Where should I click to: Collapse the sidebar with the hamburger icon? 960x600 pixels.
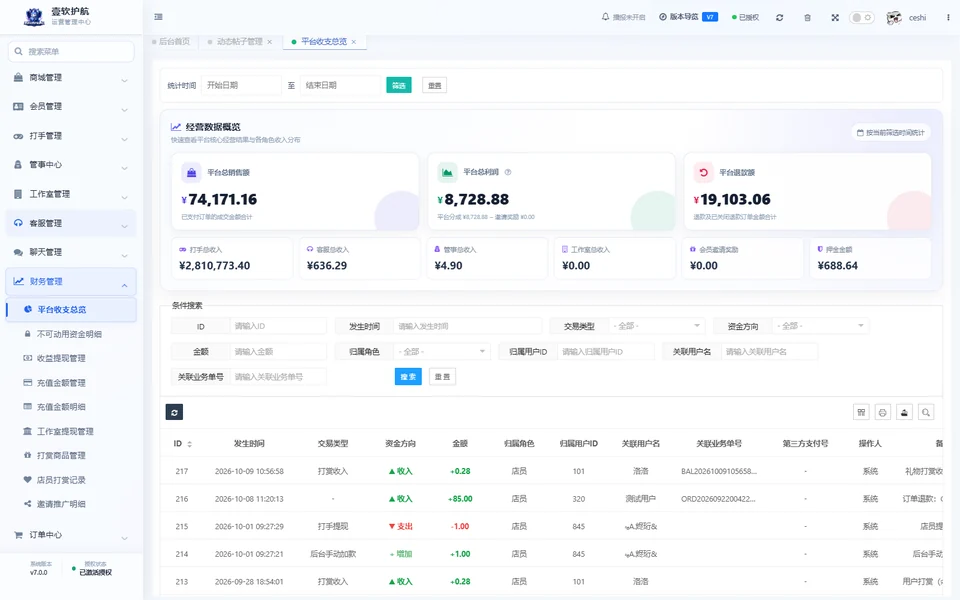pos(159,17)
